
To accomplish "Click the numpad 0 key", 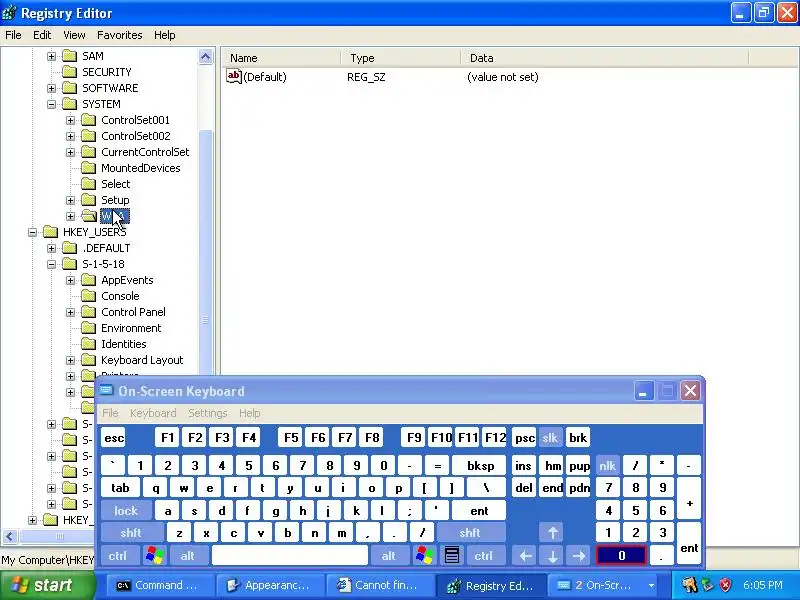I will pos(621,556).
